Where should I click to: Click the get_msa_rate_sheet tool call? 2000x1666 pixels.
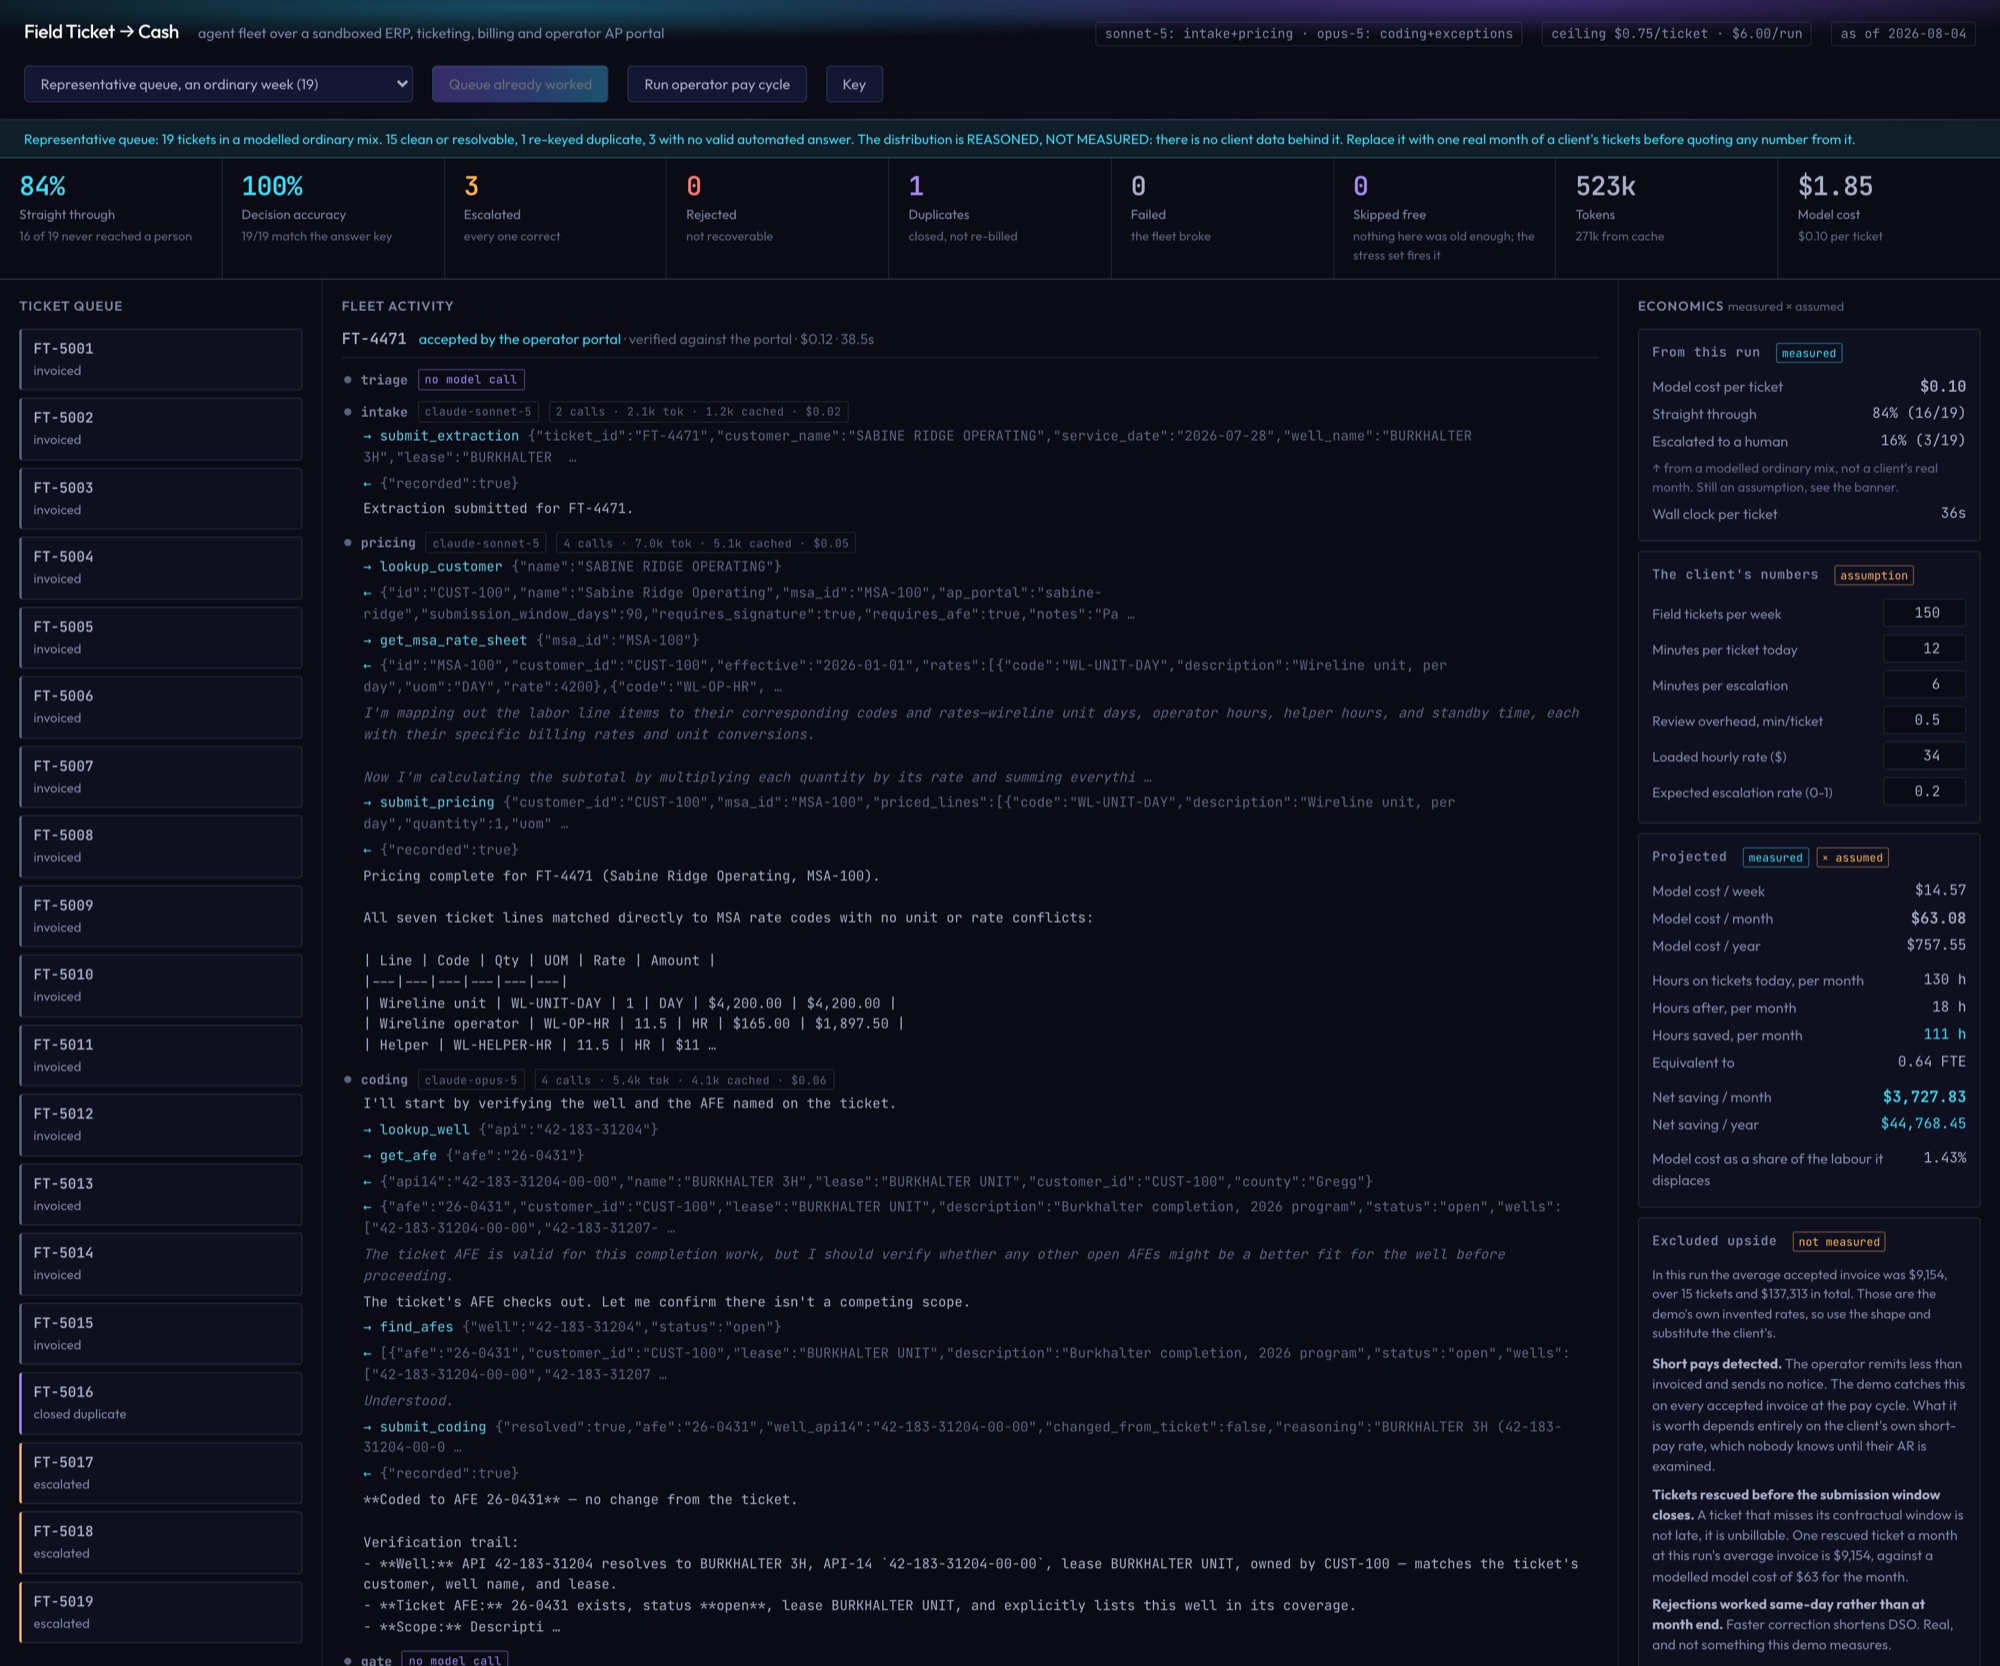453,640
